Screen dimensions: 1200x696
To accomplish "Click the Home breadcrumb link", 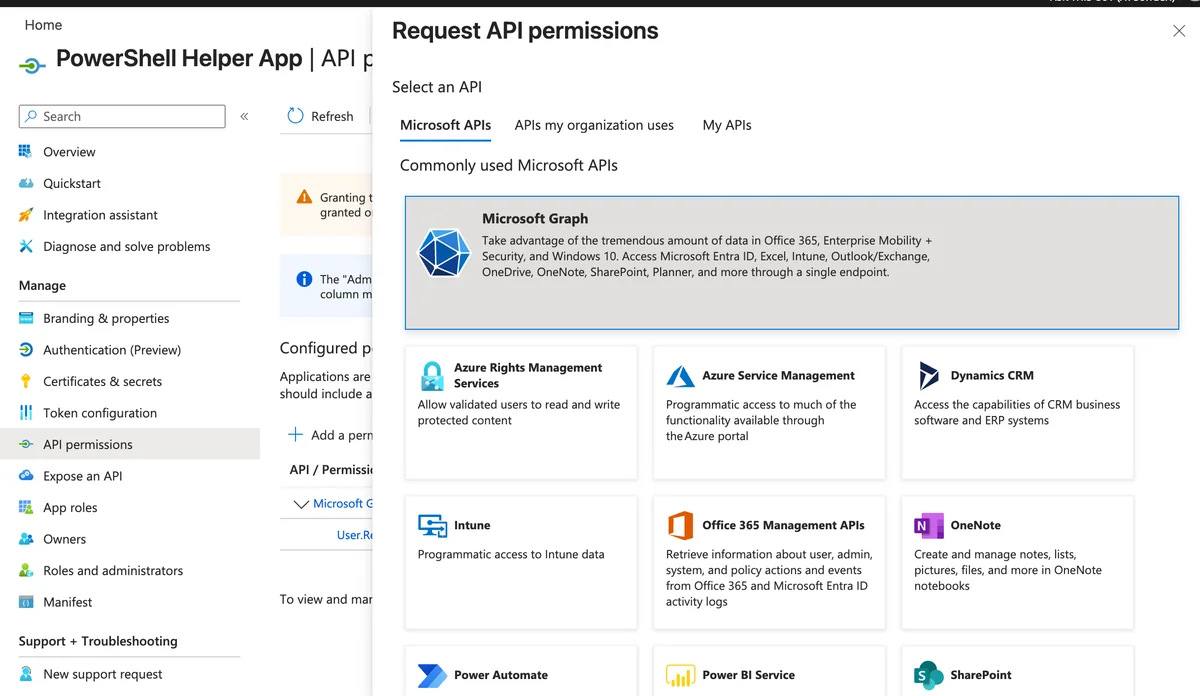I will point(43,25).
